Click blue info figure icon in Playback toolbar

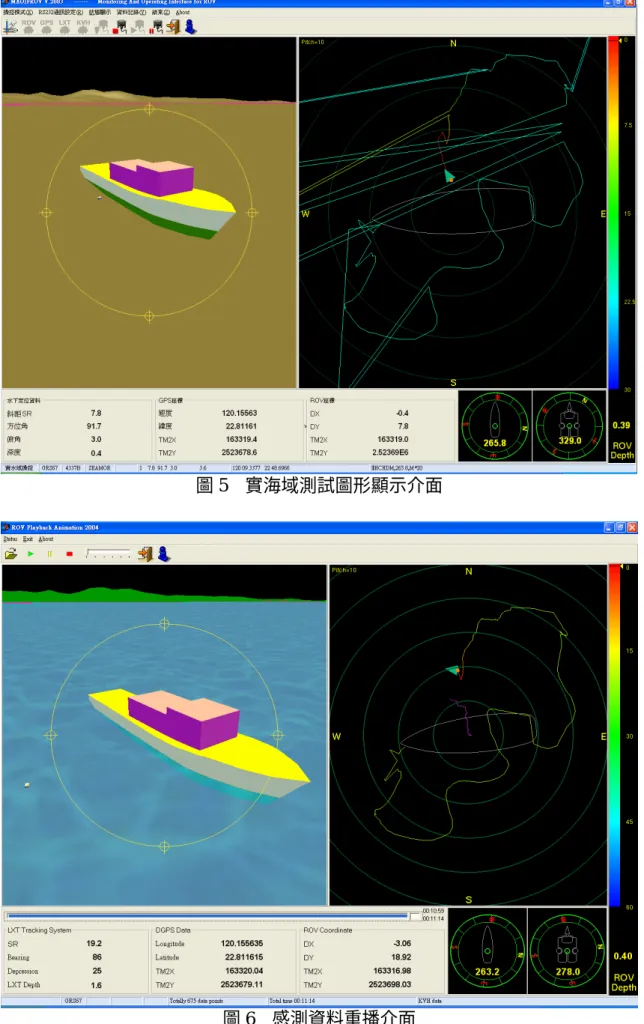coord(164,554)
